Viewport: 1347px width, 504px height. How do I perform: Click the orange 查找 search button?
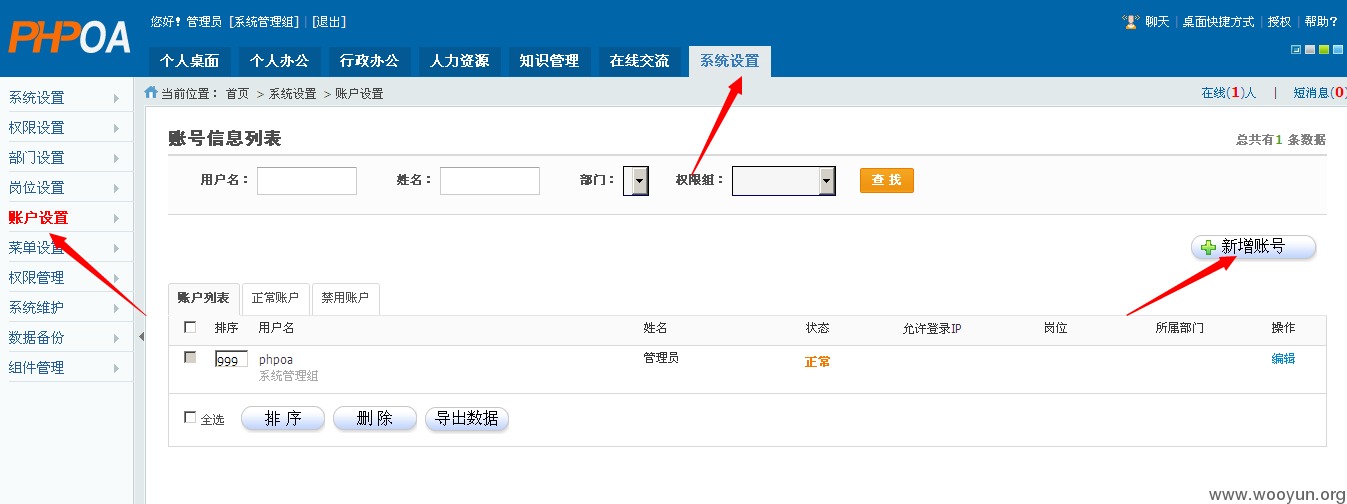[887, 180]
